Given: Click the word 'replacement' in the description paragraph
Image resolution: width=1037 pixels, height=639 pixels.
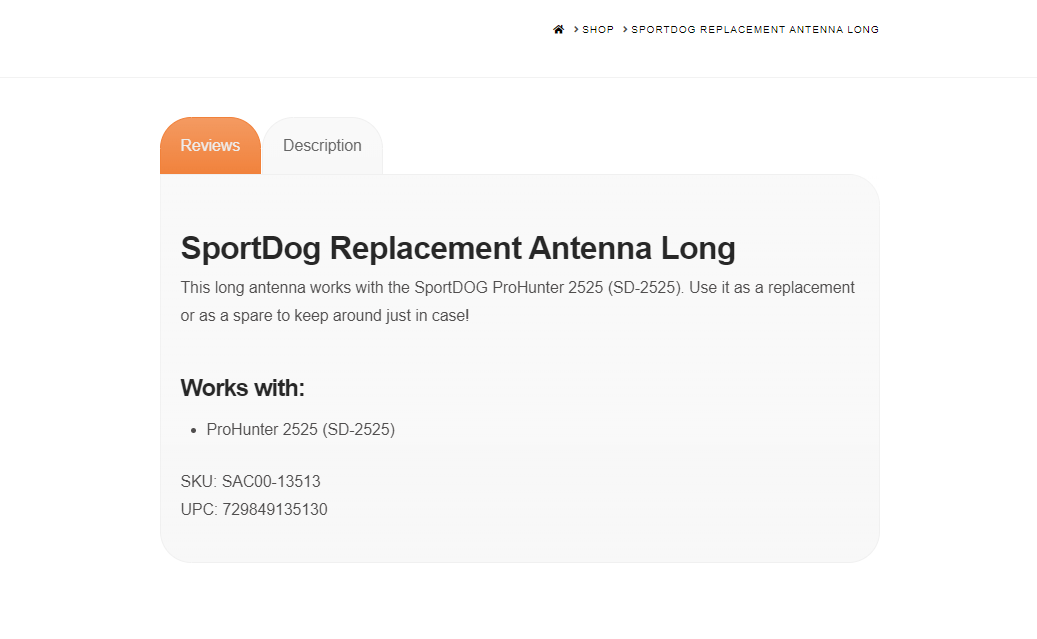Looking at the screenshot, I should coord(811,288).
